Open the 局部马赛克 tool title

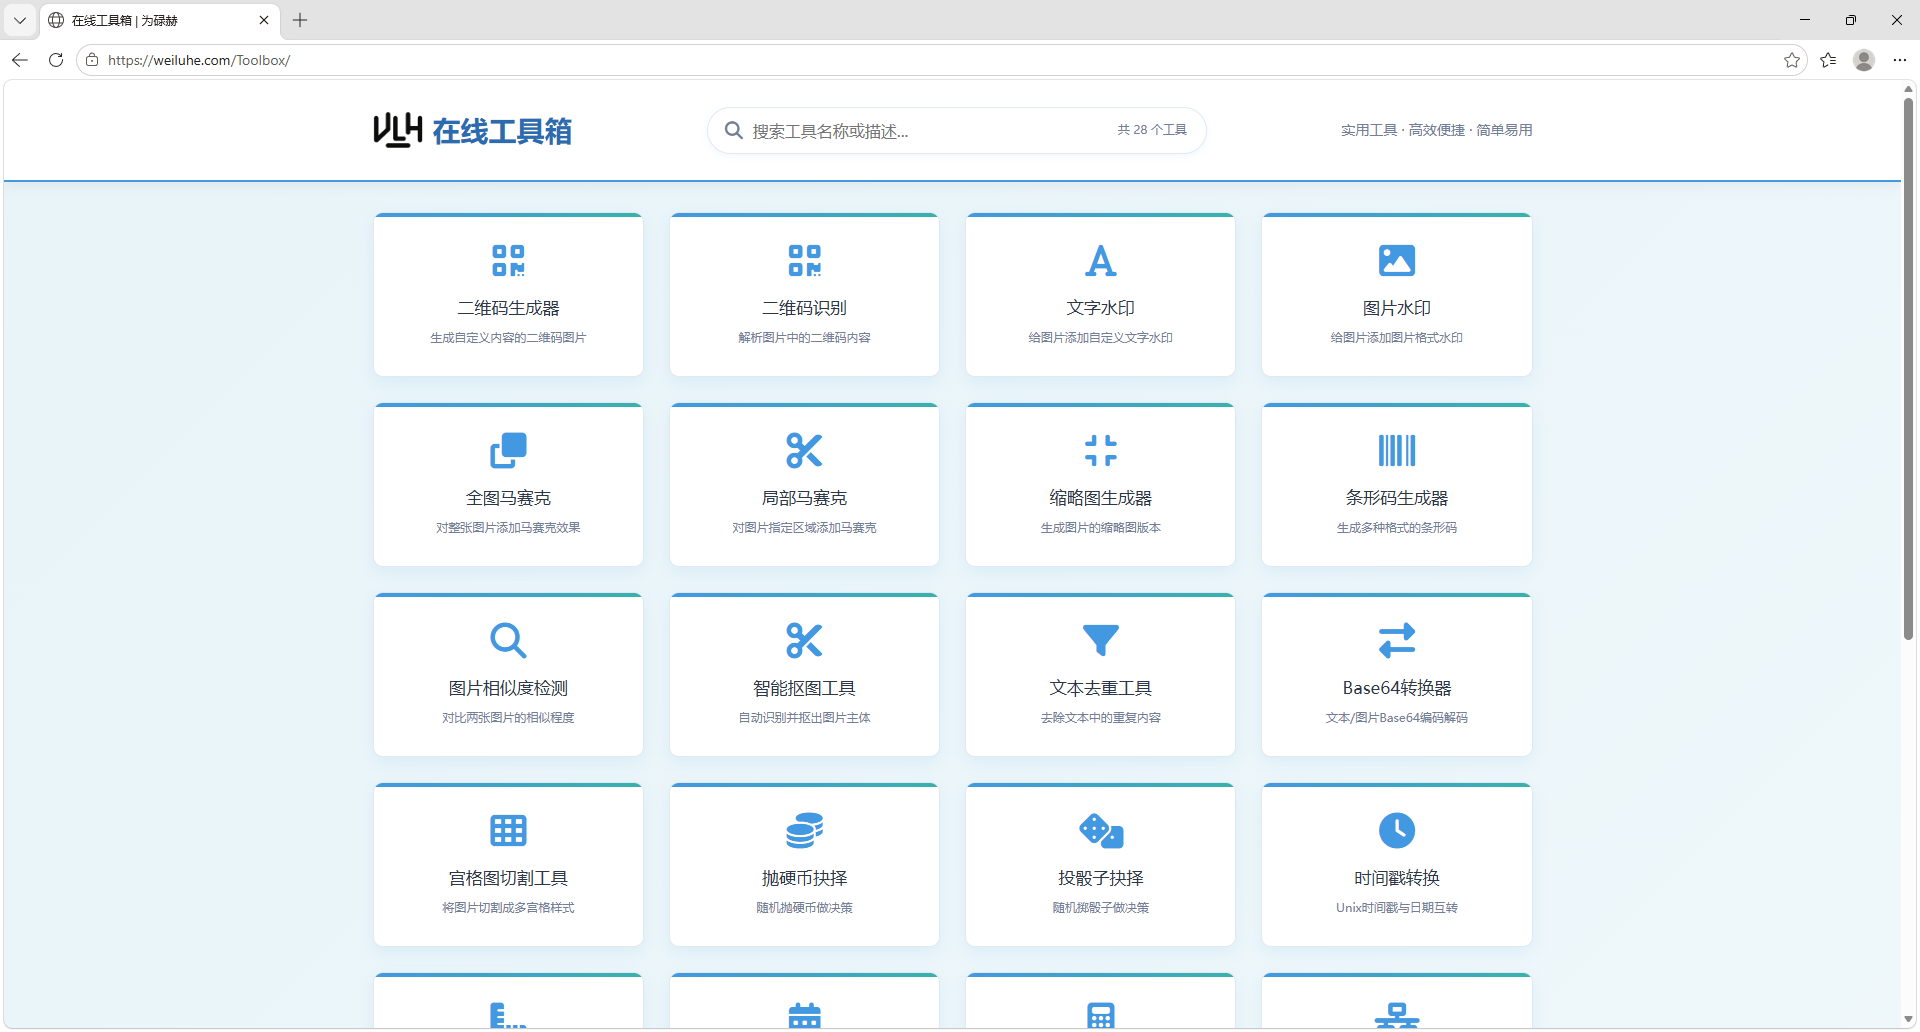pos(804,498)
